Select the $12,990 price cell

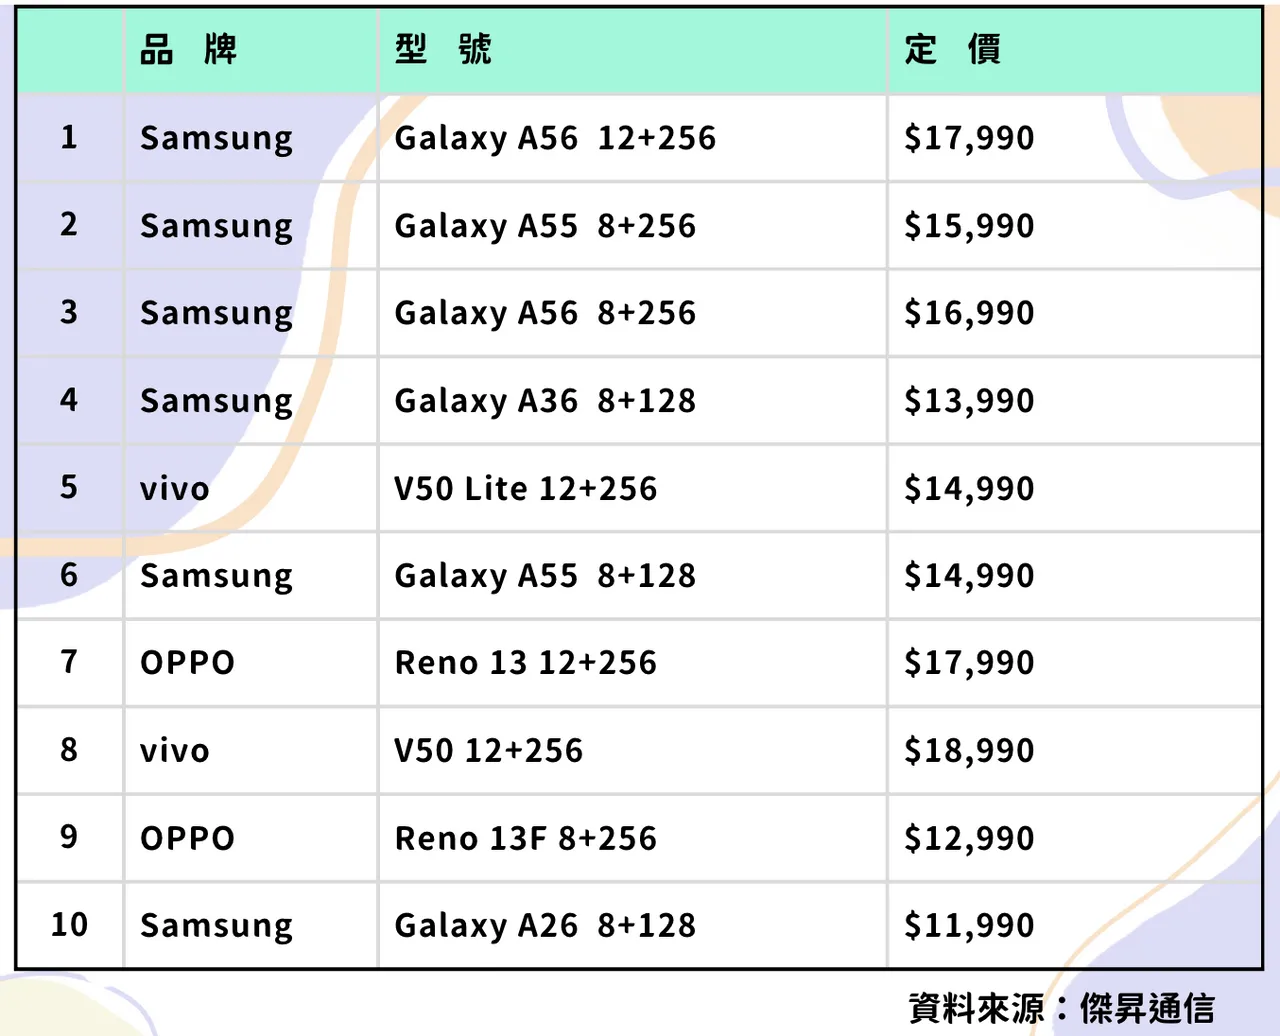point(968,839)
